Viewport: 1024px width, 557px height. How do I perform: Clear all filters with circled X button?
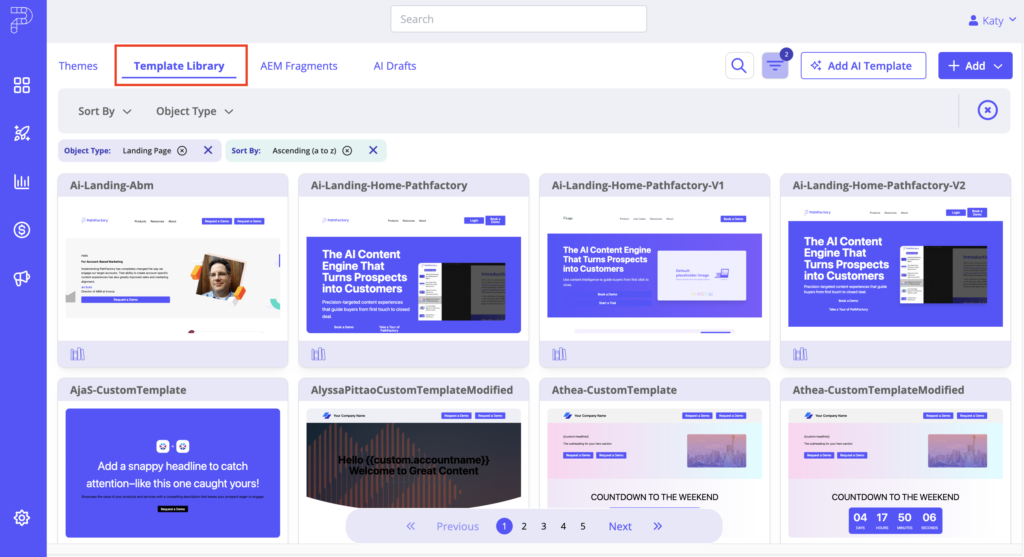tap(987, 111)
